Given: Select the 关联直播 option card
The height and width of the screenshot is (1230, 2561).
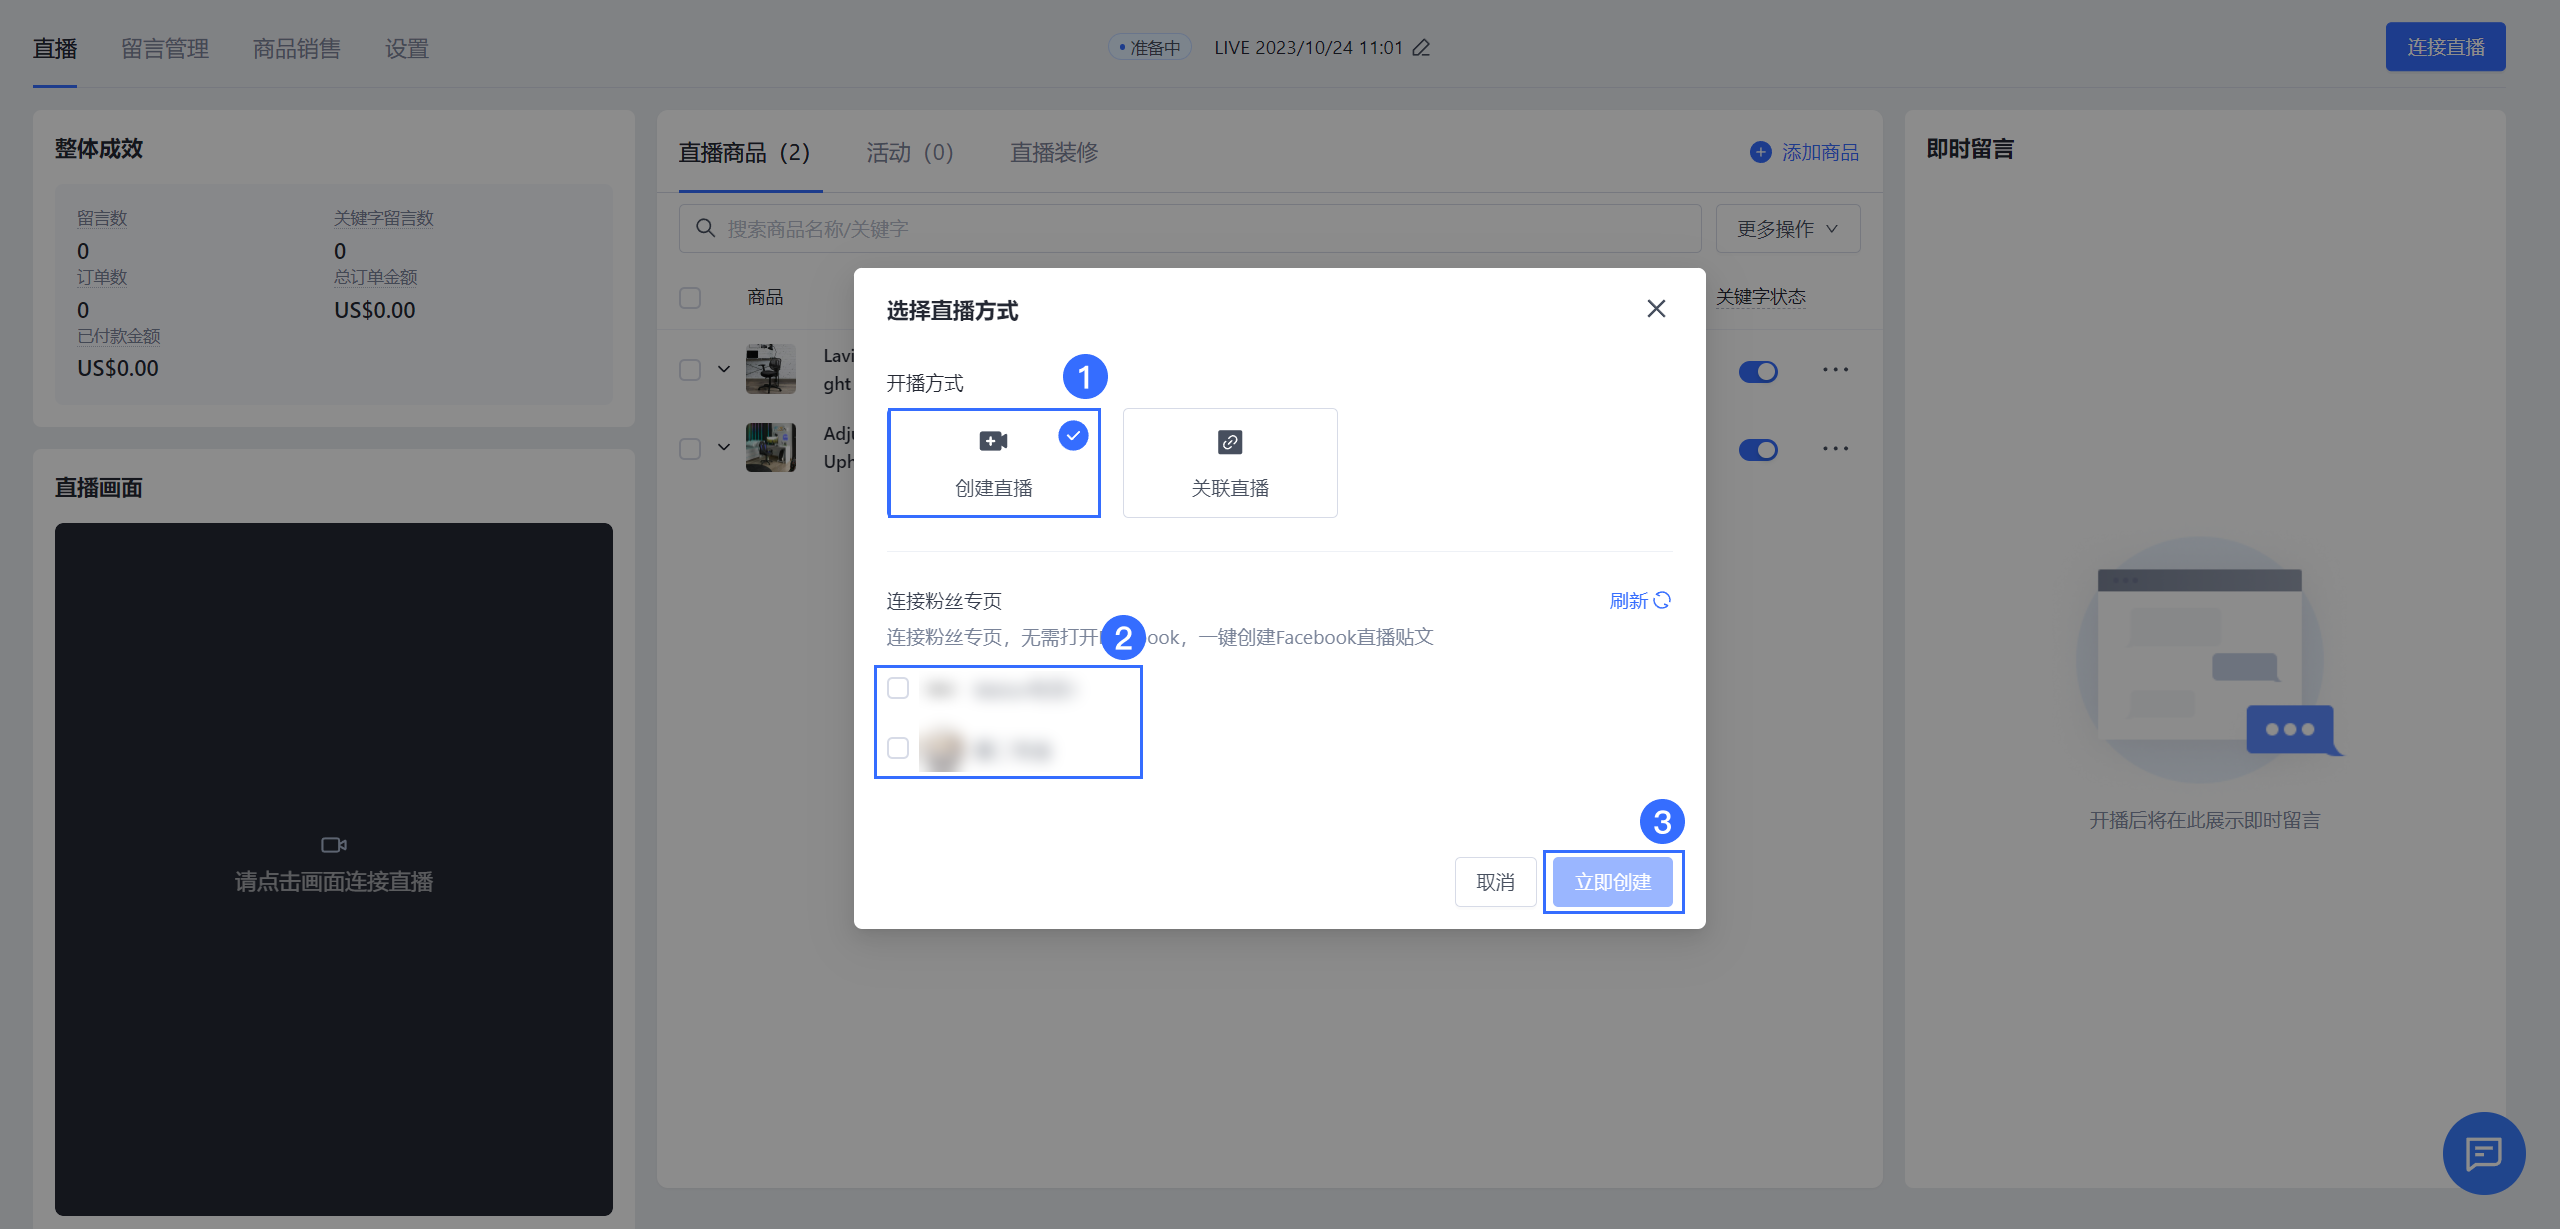Looking at the screenshot, I should pyautogui.click(x=1230, y=462).
